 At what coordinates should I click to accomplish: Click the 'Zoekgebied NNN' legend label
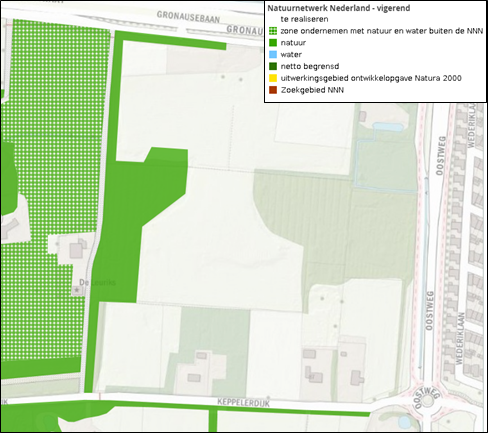[312, 90]
